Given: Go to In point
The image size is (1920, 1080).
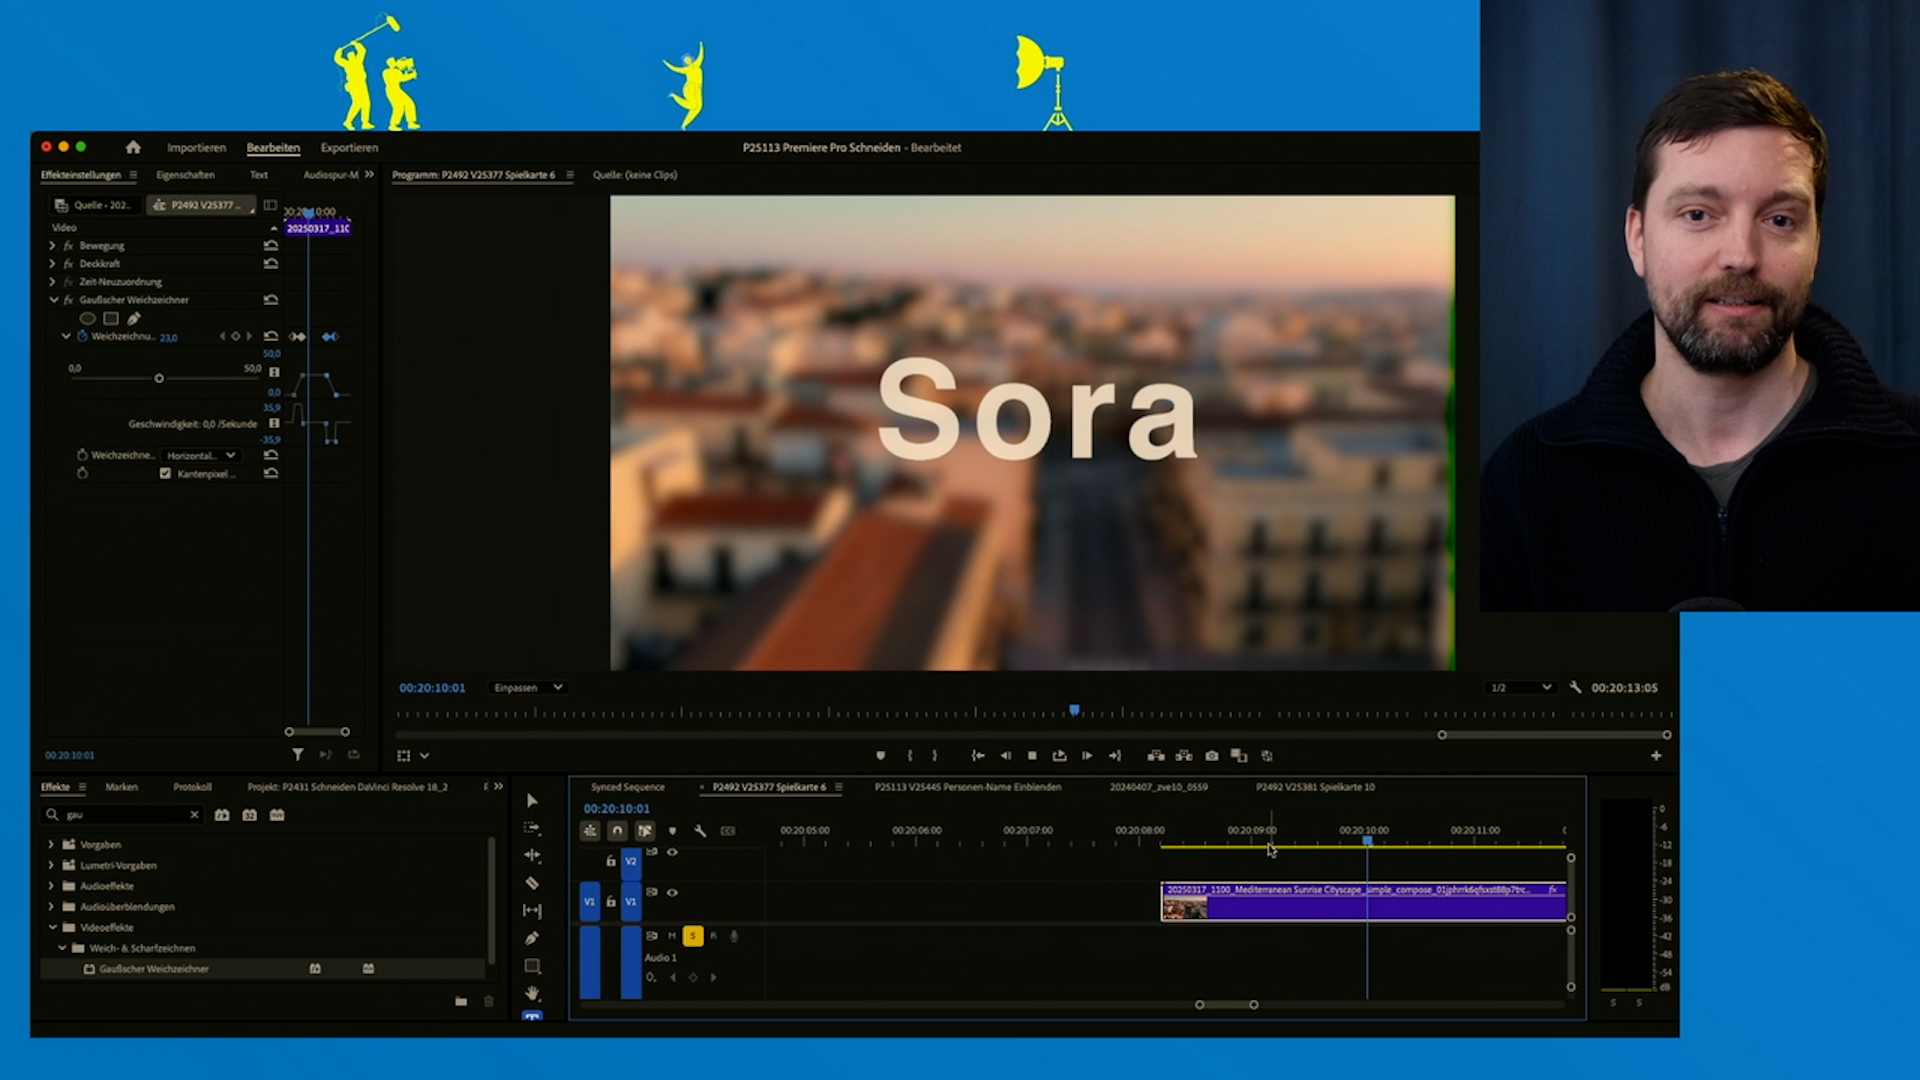Looking at the screenshot, I should coord(978,756).
